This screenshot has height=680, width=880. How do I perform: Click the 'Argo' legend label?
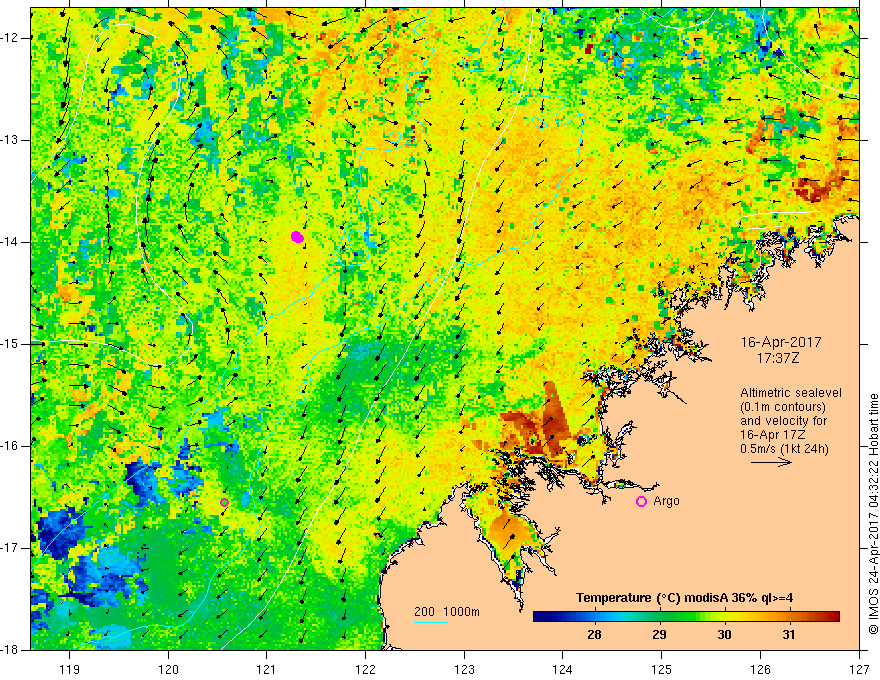coord(666,501)
